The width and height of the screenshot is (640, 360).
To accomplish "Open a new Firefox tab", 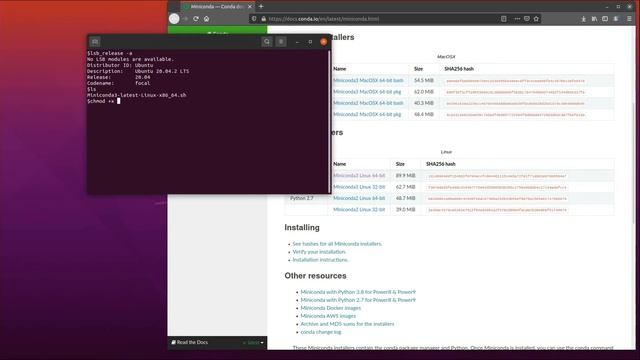I will [x=261, y=7].
